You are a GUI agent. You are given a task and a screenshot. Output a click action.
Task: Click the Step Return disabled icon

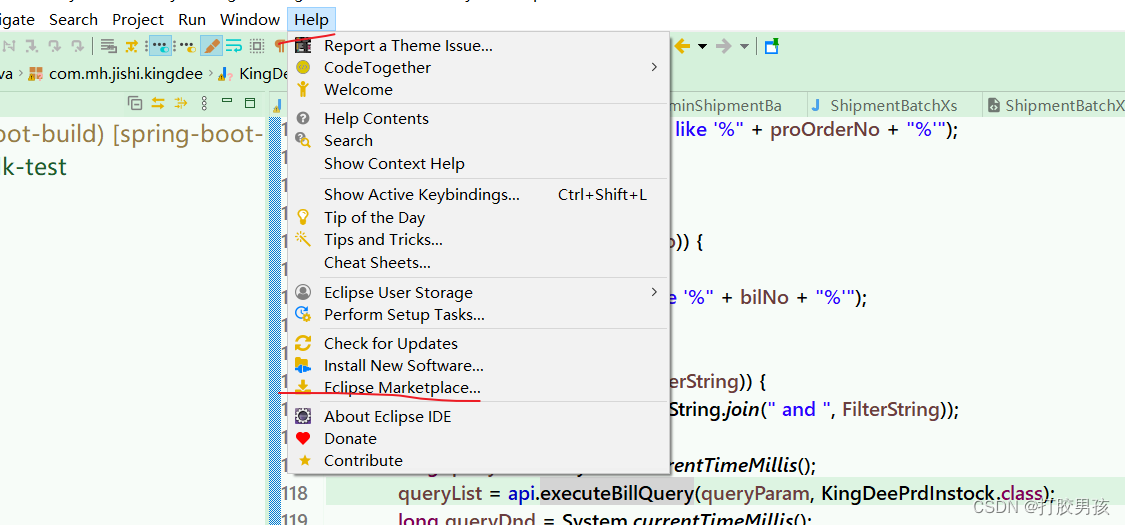(77, 46)
